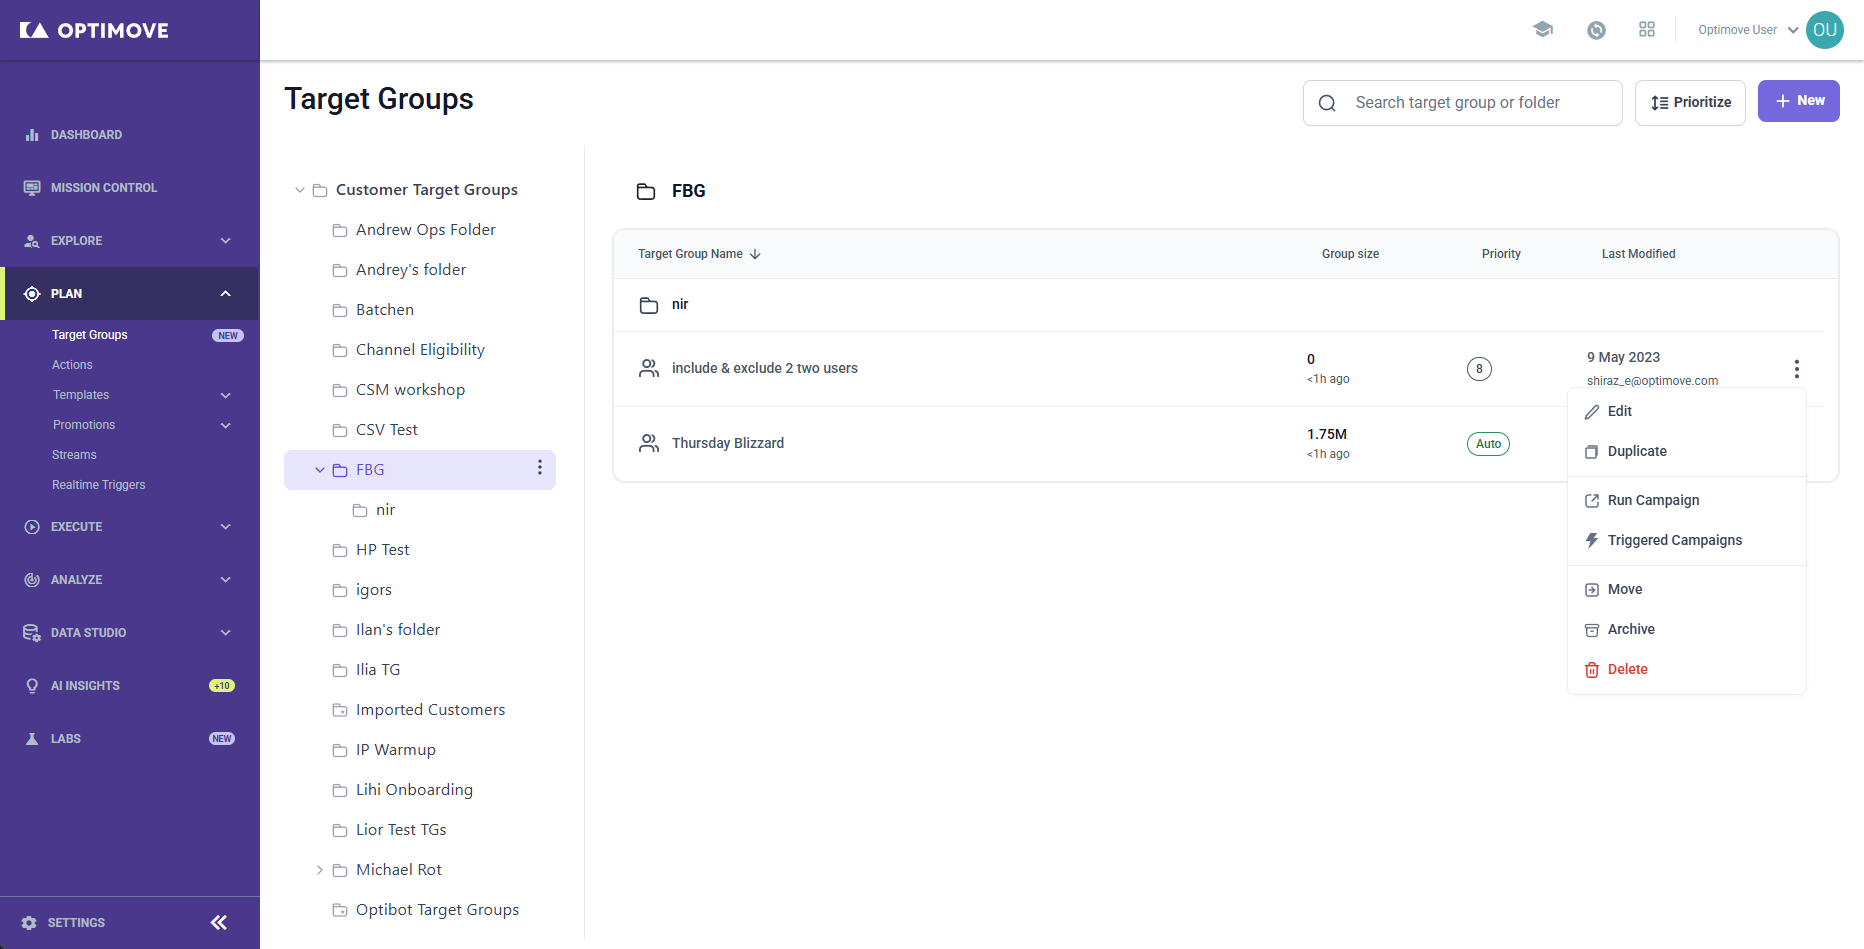
Task: Click the Analyze spiral icon
Action: point(32,580)
